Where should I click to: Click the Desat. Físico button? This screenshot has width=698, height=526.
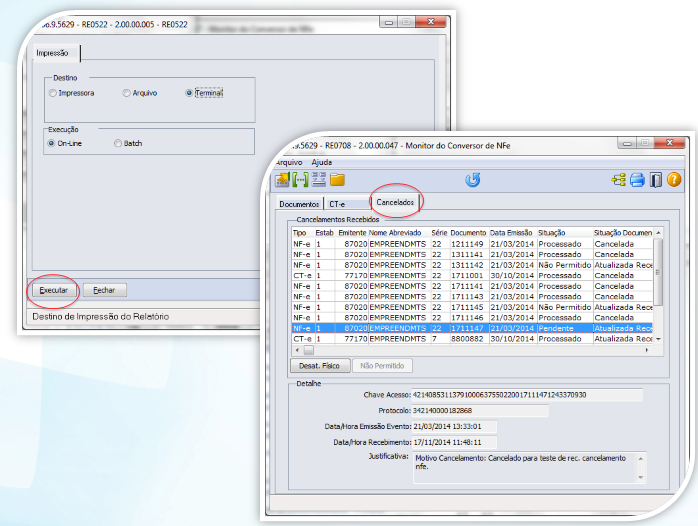click(x=320, y=366)
